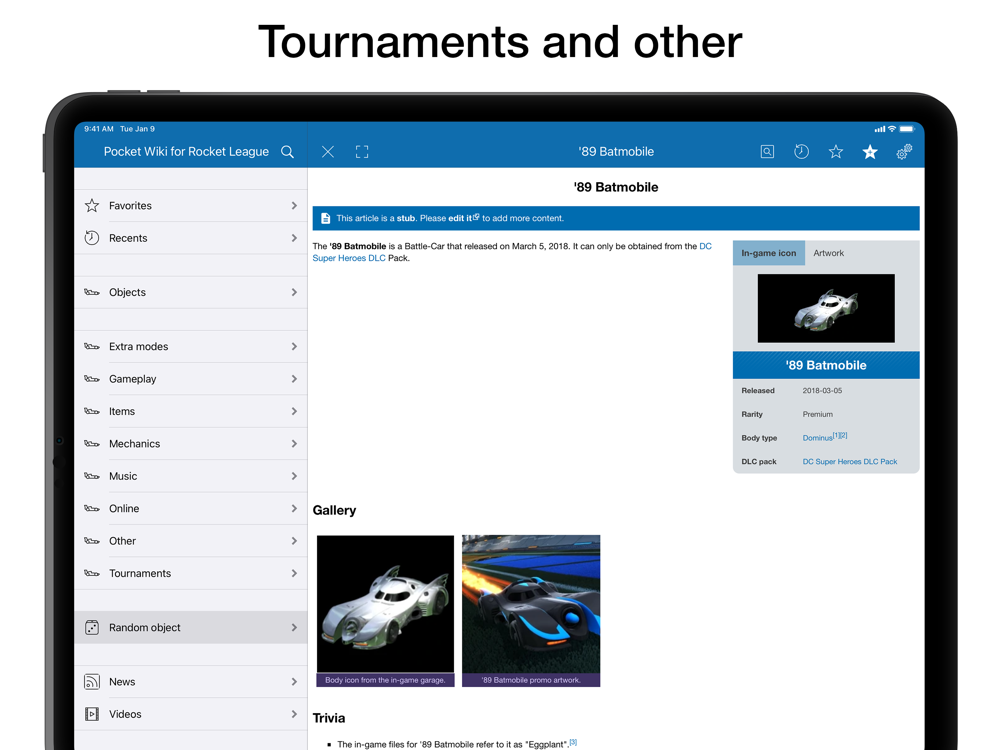Screen dimensions: 1000x750
Task: Expand Mechanics row chevron
Action: click(x=294, y=444)
